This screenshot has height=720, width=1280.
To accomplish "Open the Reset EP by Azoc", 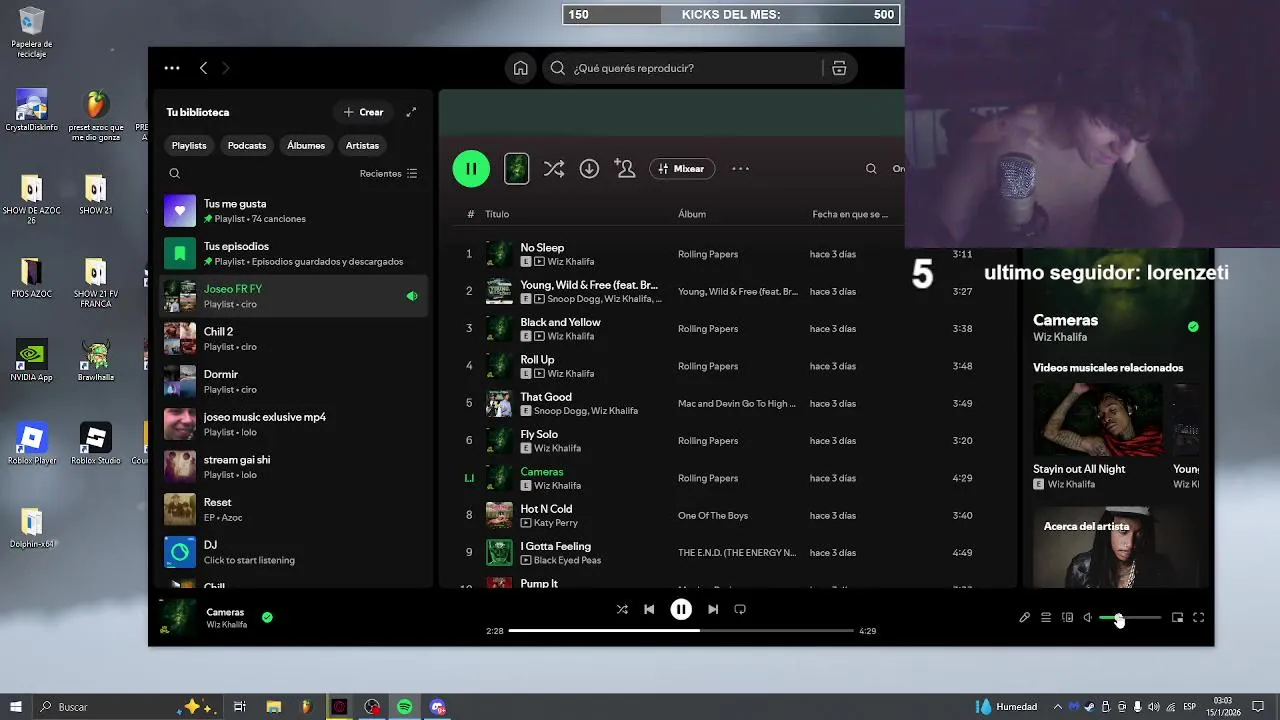I will (x=294, y=509).
